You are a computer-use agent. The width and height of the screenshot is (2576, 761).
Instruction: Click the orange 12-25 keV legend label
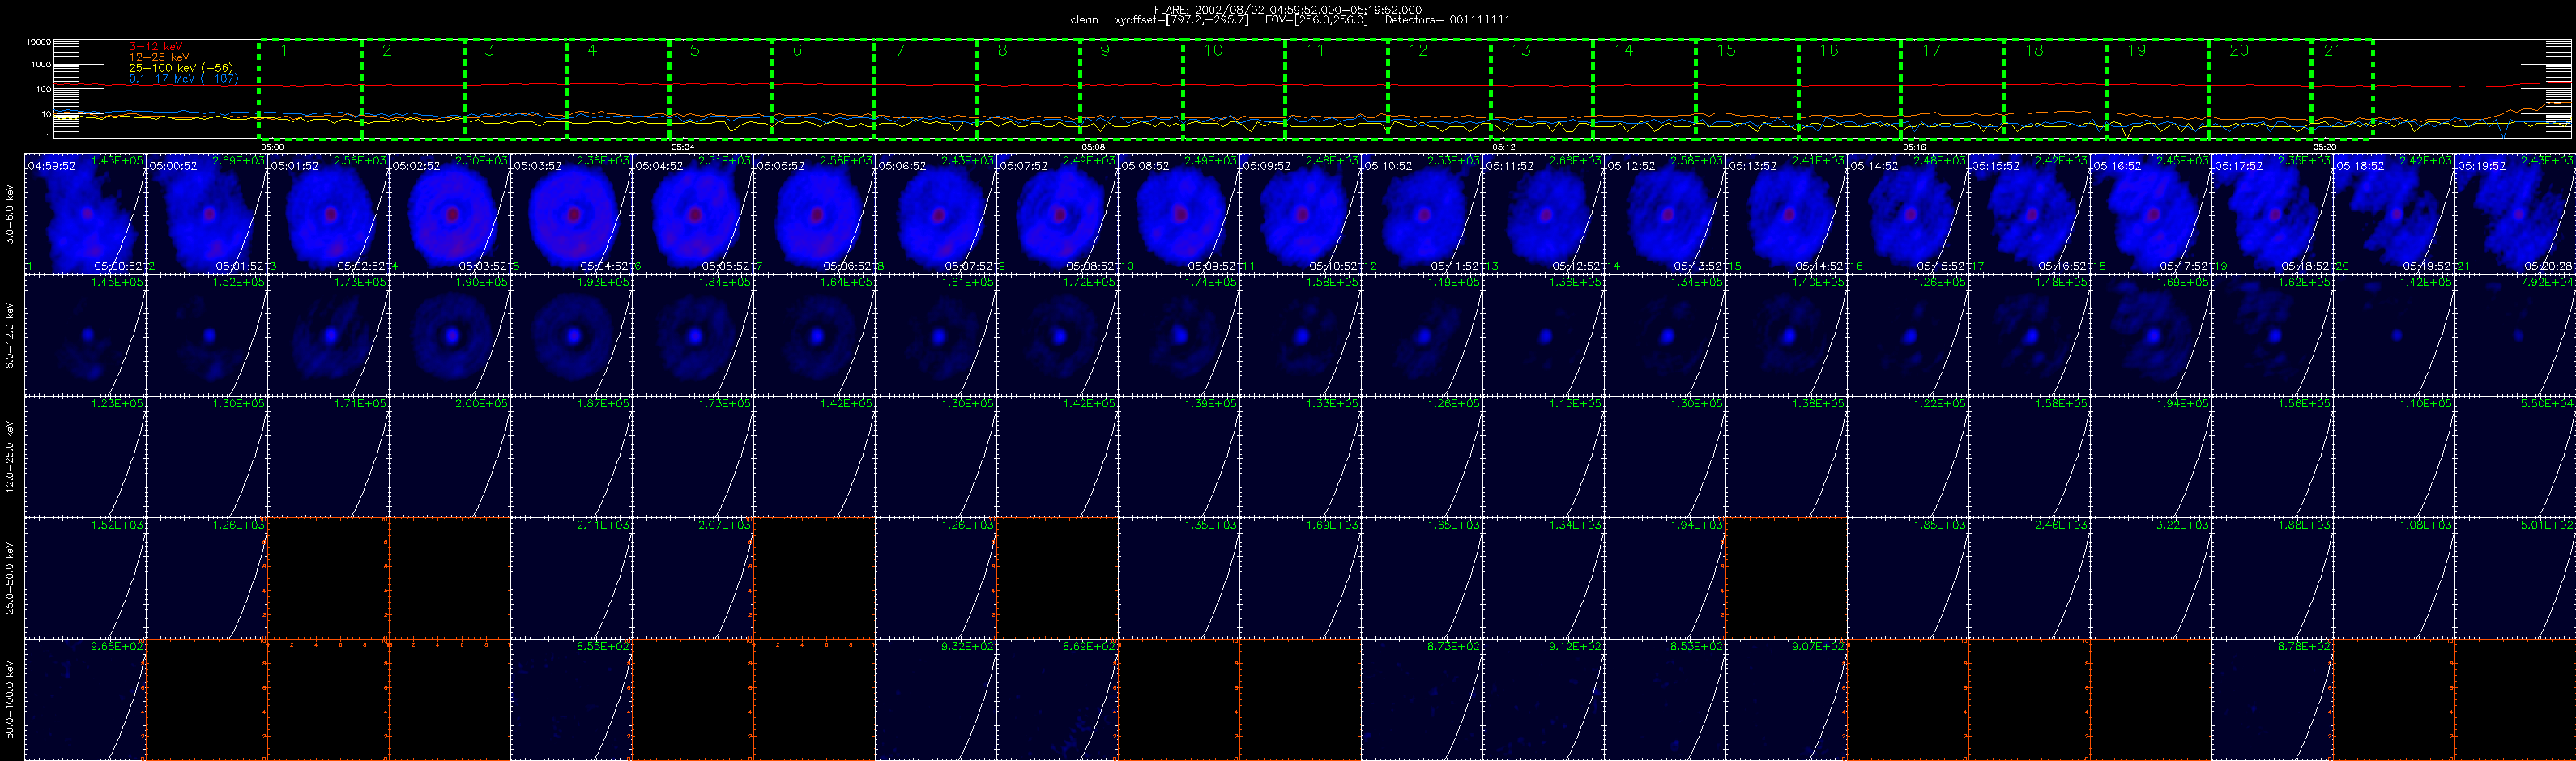(x=159, y=57)
